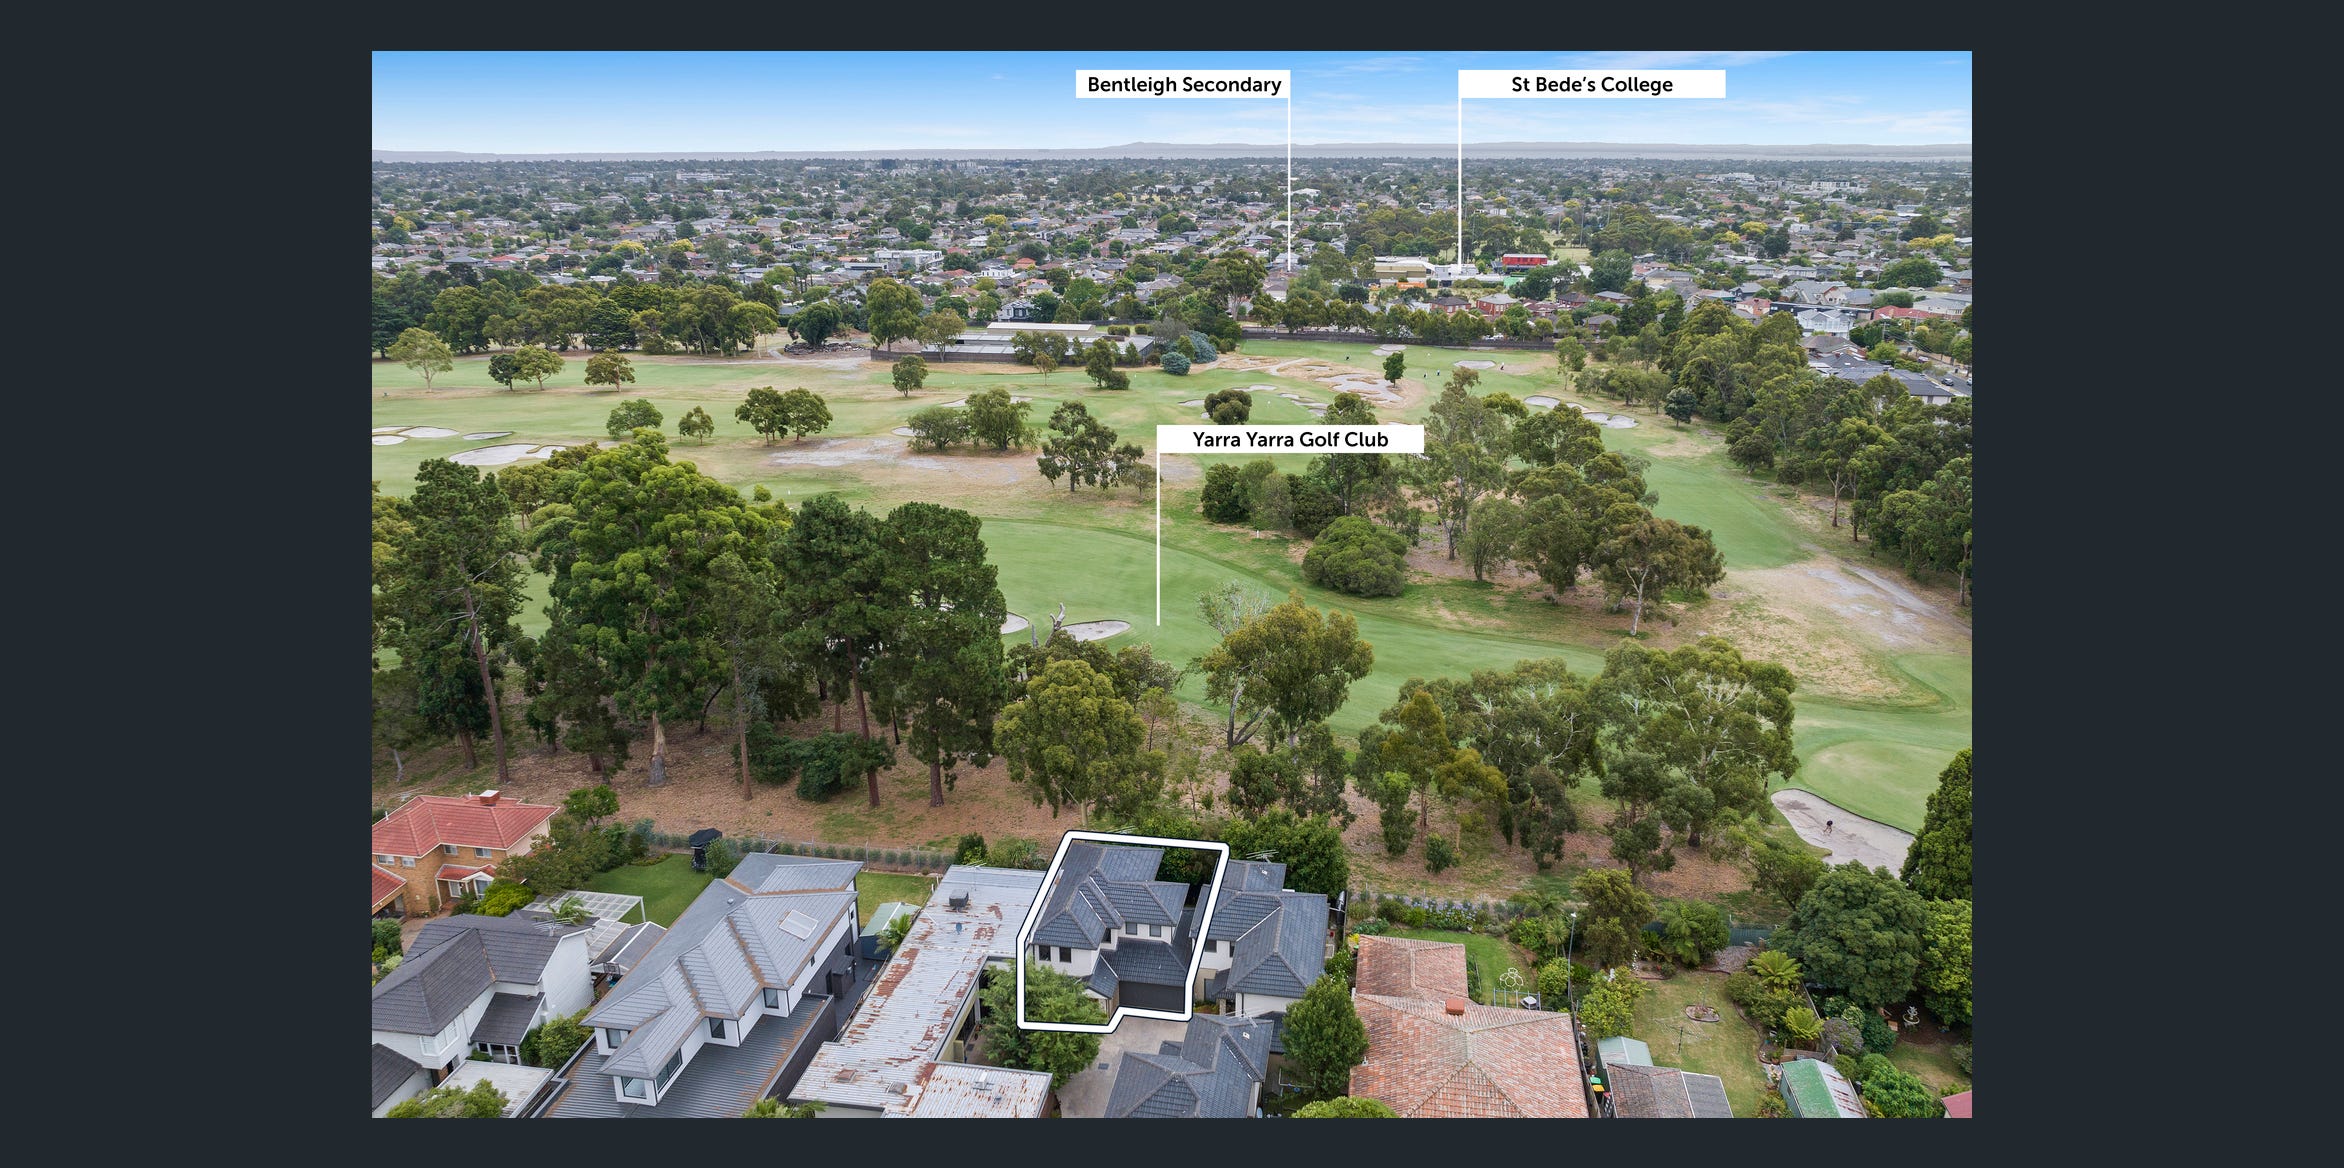The image size is (2344, 1168).
Task: Click the vertical pointer line under St Bede's College
Action: click(1459, 180)
